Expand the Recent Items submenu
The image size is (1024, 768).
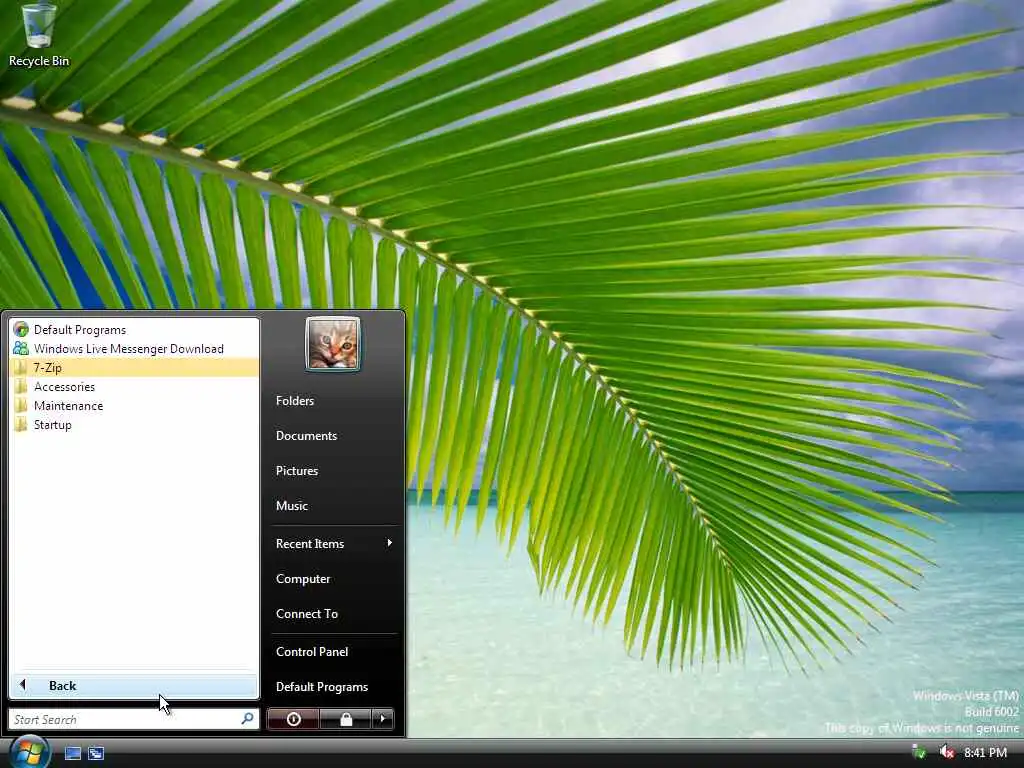pos(334,543)
